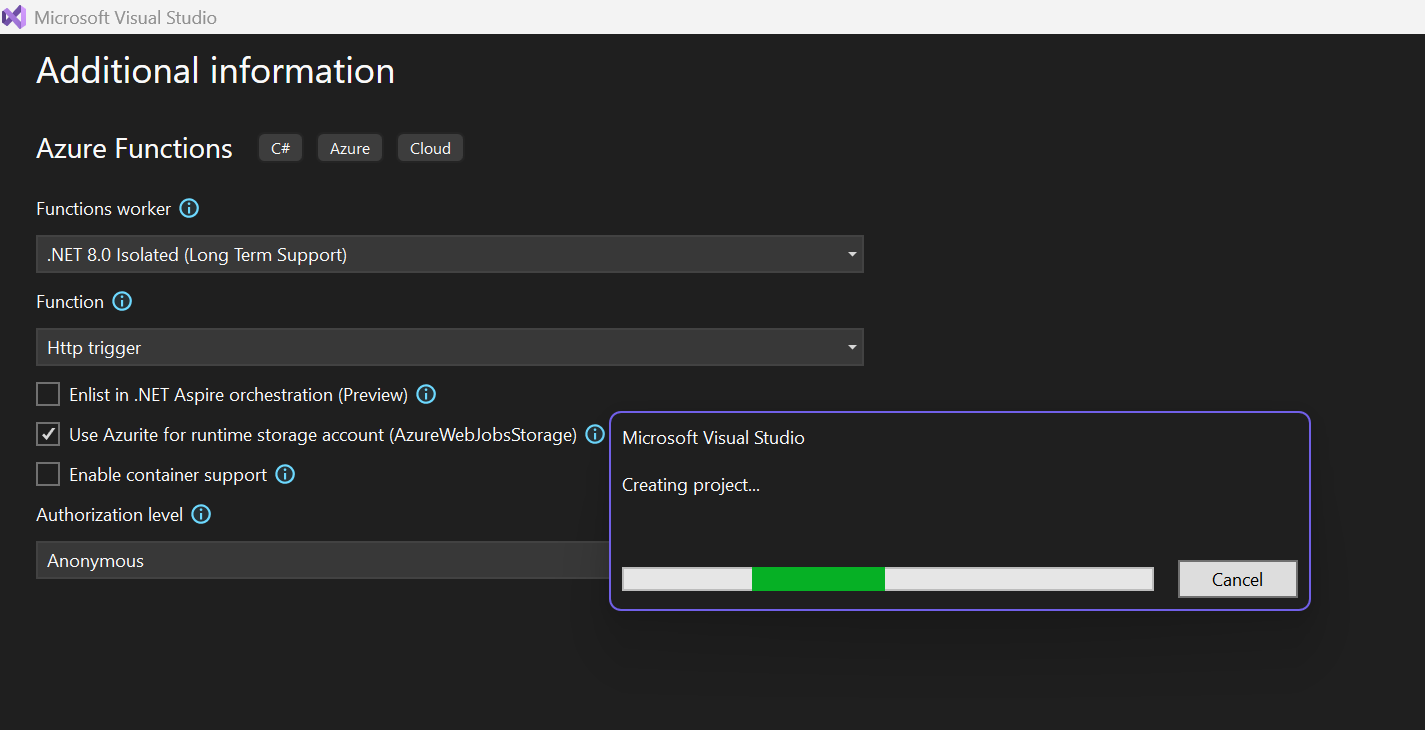Click the Azure tag
This screenshot has height=730, width=1425.
[350, 148]
